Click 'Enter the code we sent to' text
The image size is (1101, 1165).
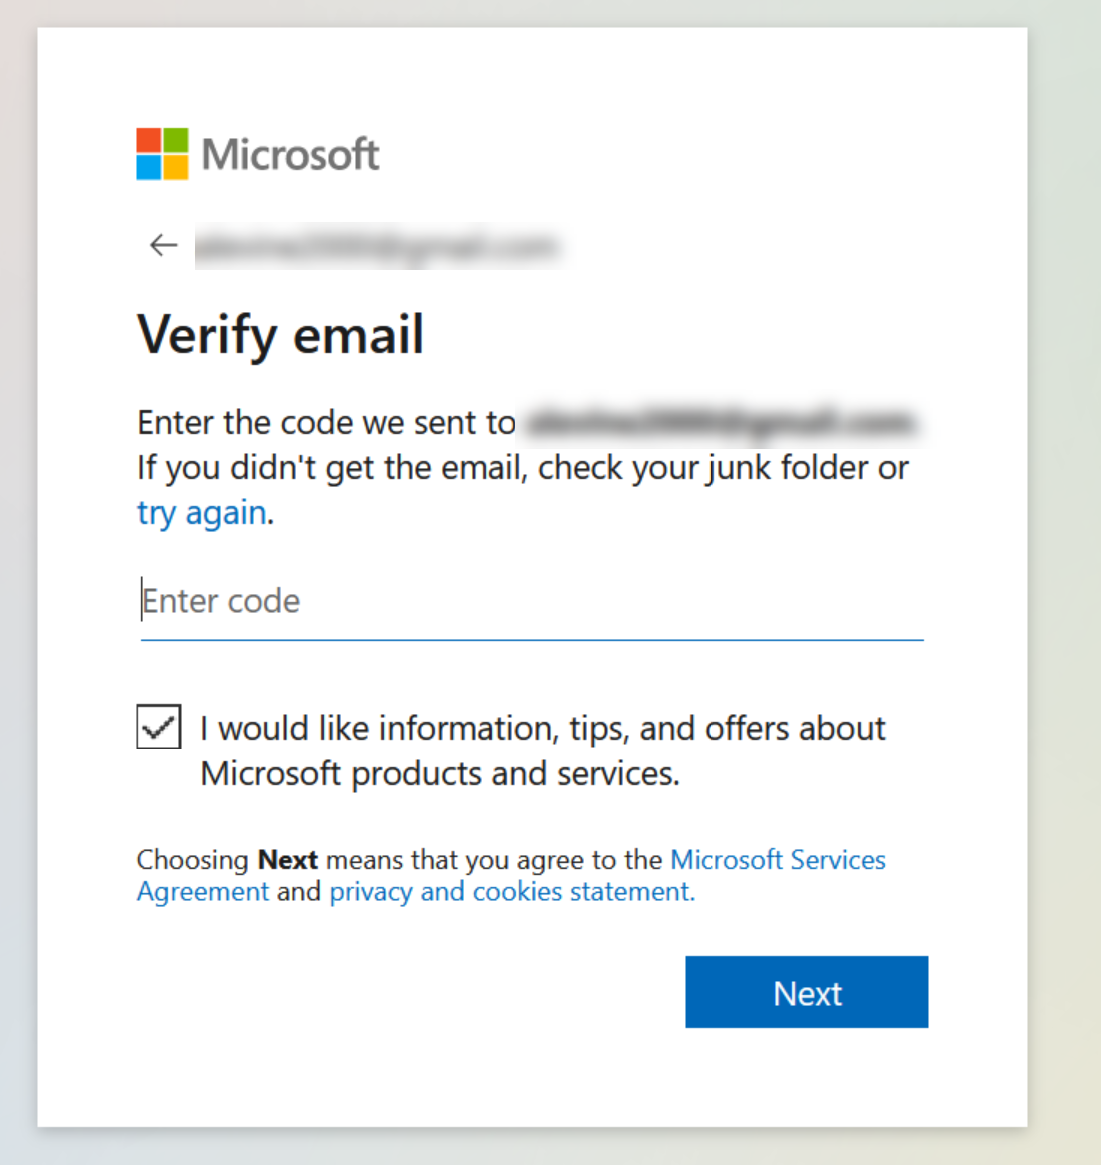point(326,422)
